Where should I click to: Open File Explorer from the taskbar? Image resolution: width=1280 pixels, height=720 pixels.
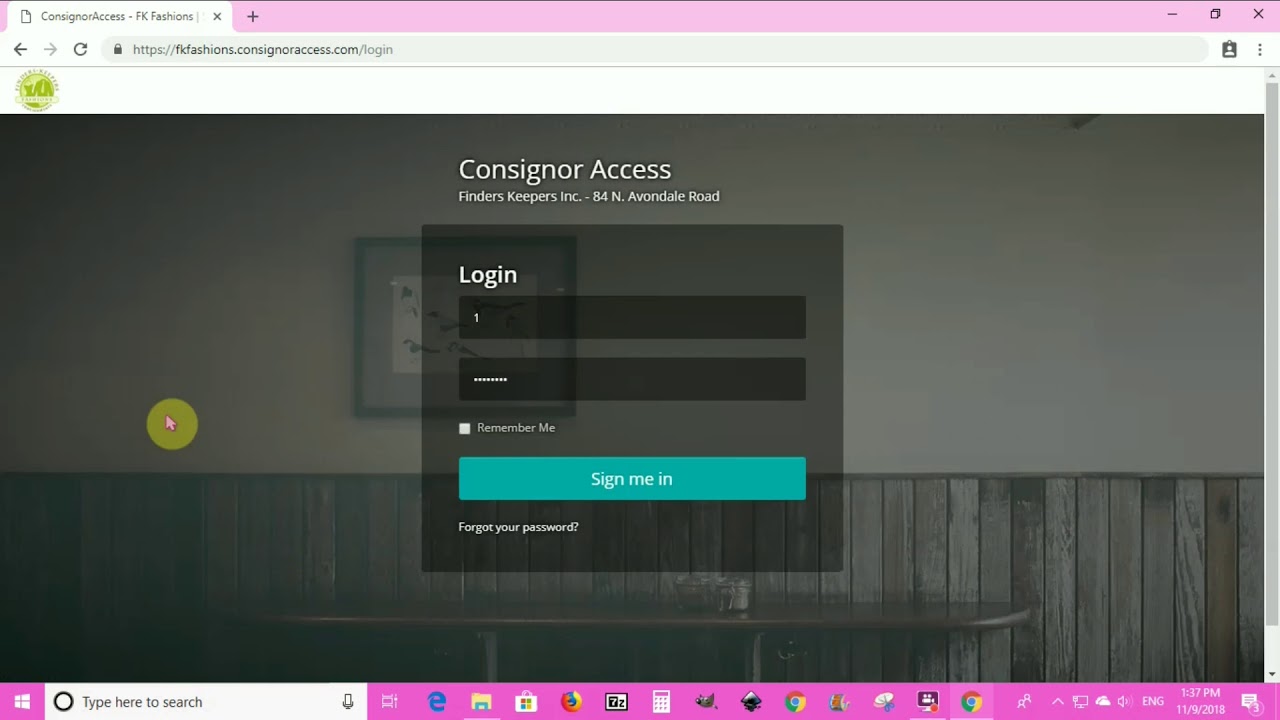point(481,702)
